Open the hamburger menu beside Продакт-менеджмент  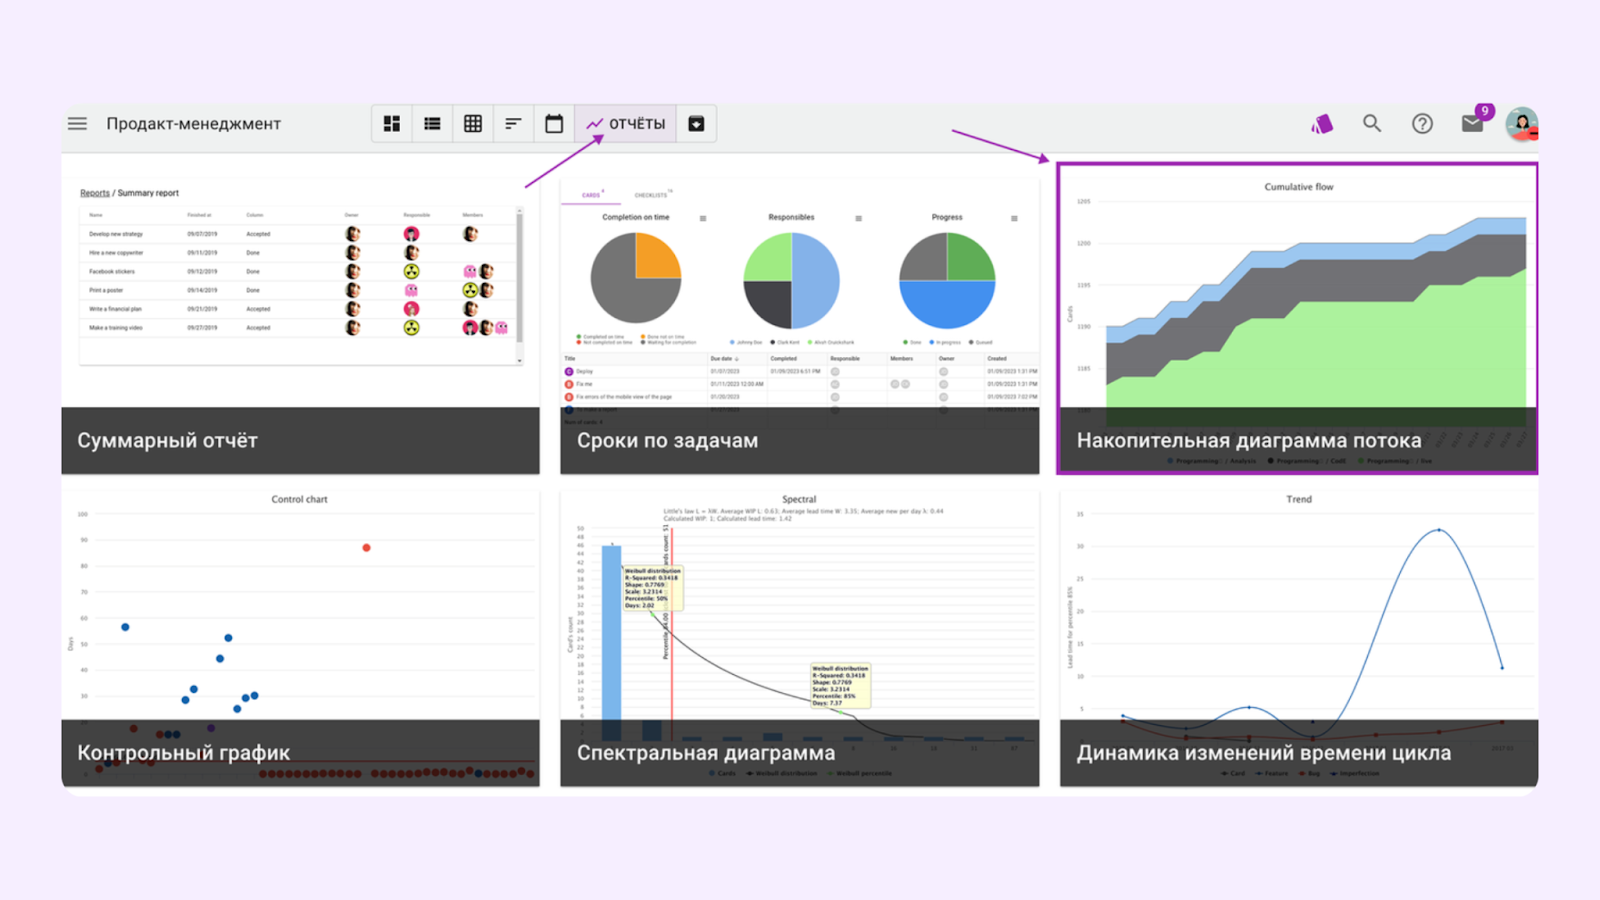[x=77, y=124]
